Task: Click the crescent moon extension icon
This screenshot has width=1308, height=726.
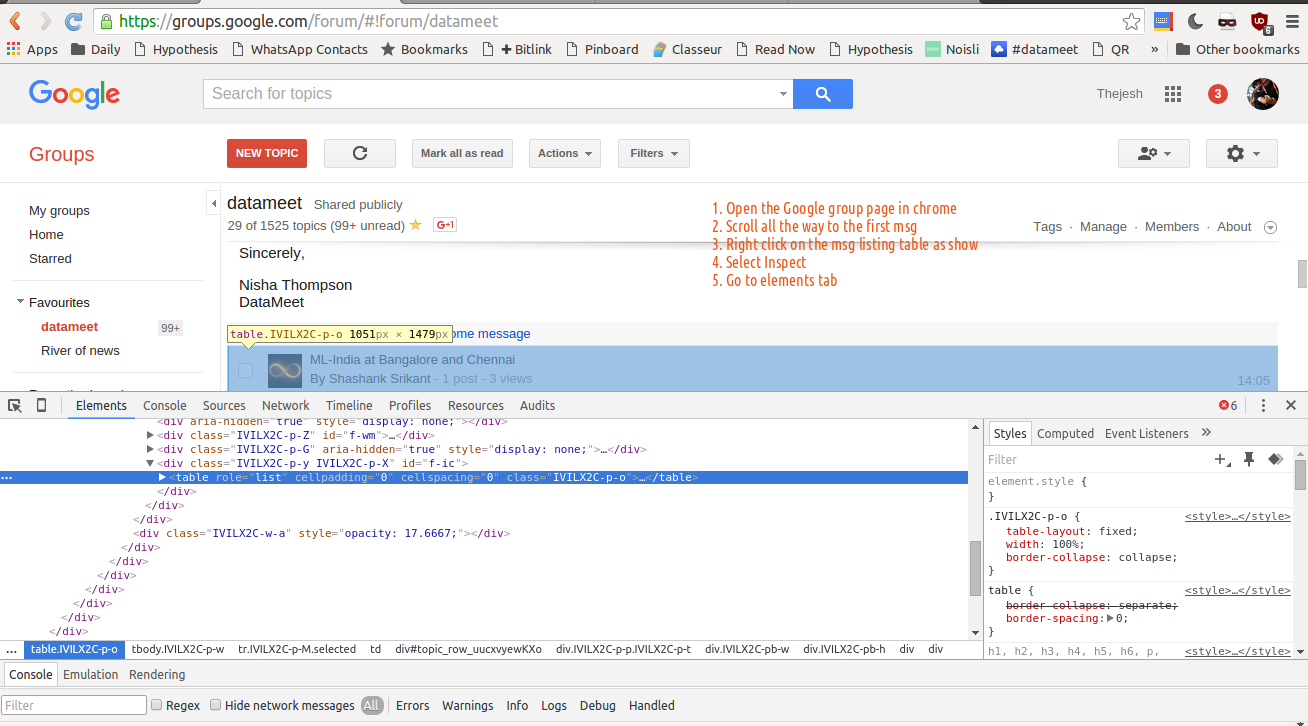Action: (1195, 21)
